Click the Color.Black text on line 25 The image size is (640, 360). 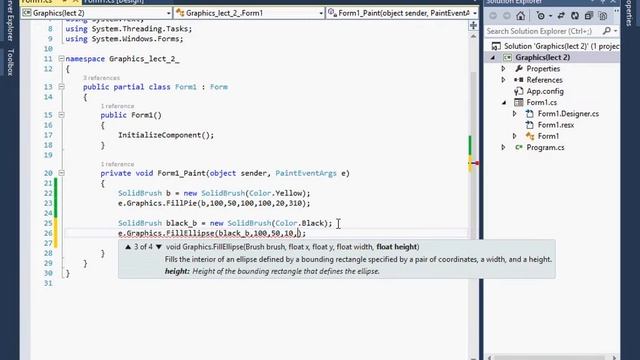click(x=301, y=223)
